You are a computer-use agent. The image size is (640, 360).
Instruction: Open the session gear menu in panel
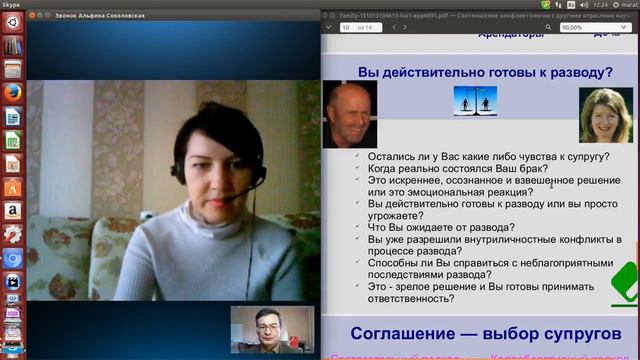click(x=616, y=4)
